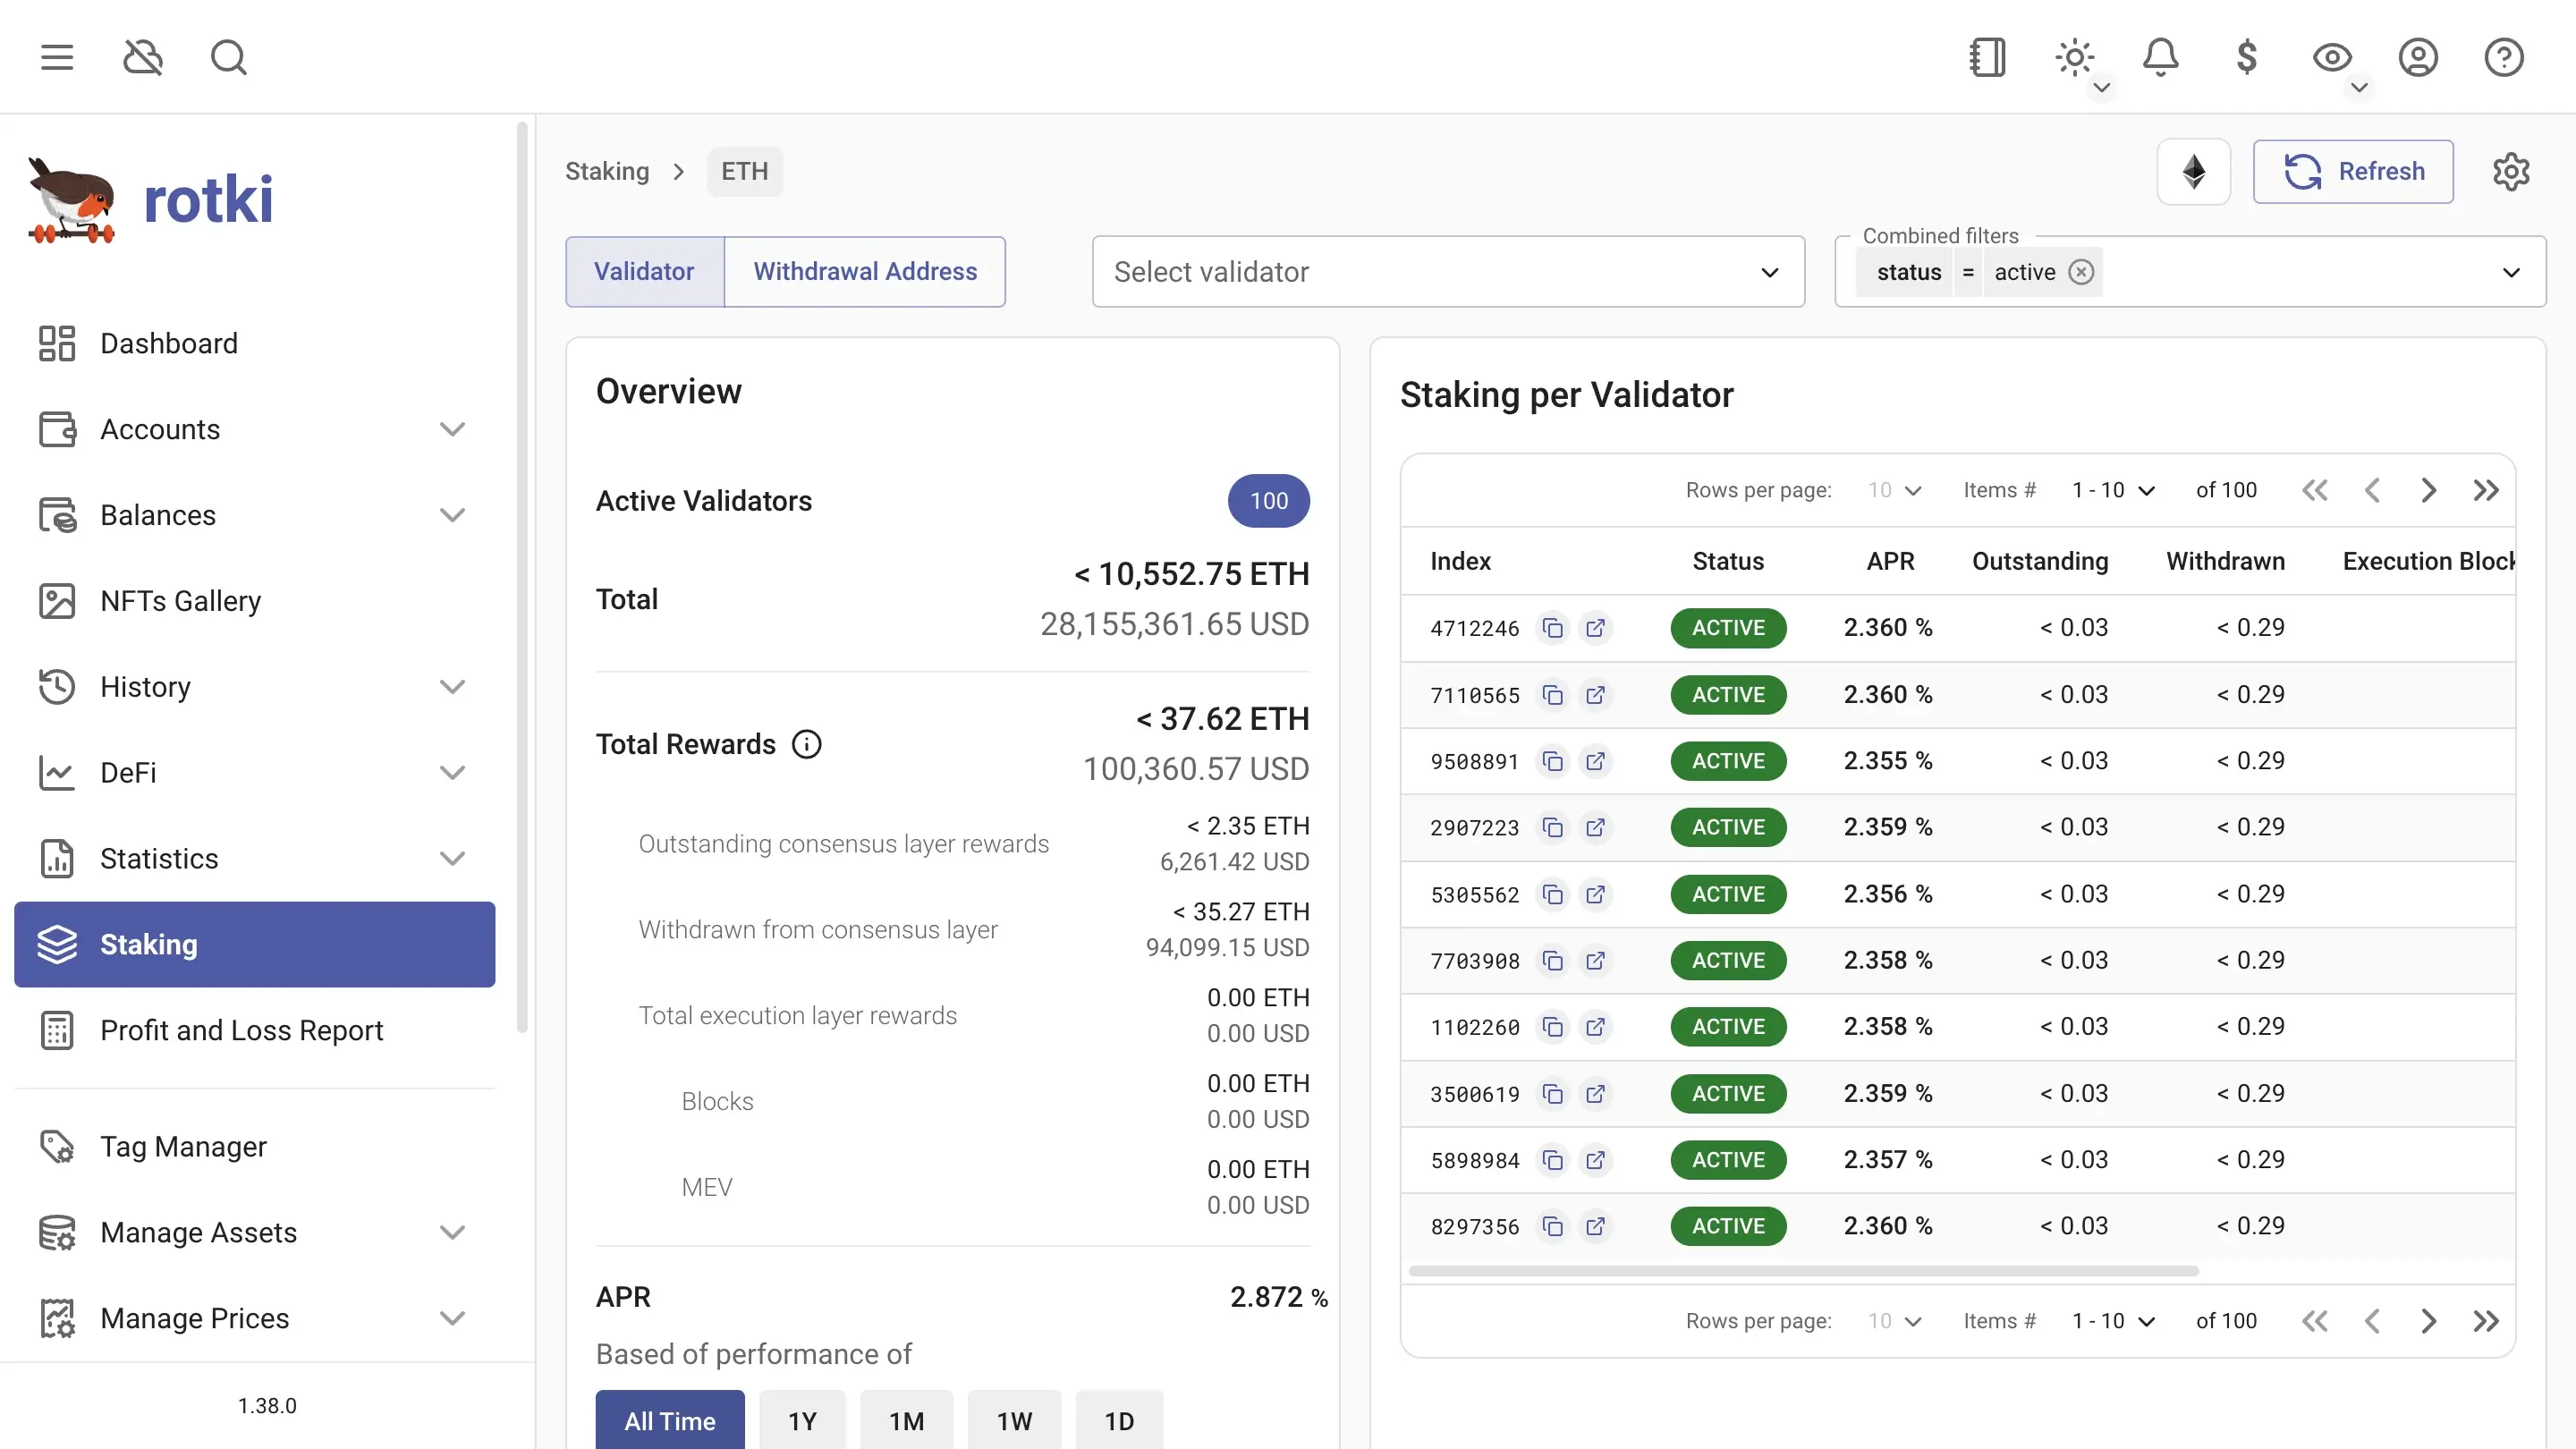
Task: Open the global search icon
Action: coord(229,57)
